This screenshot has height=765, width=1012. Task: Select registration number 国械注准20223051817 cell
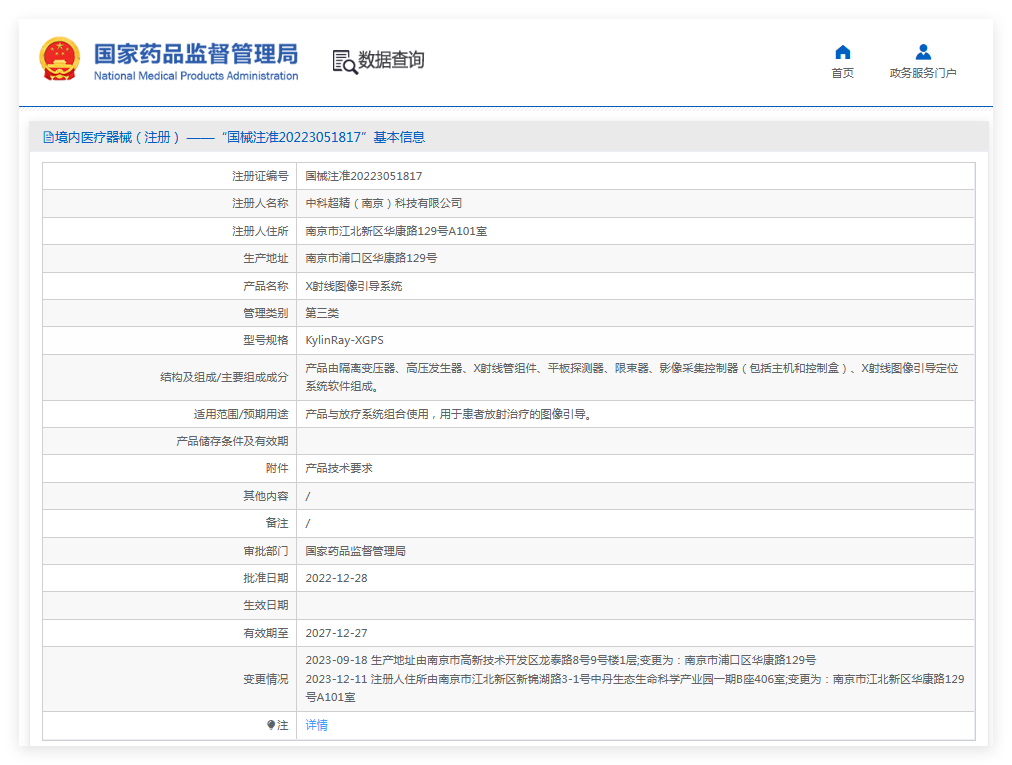coord(363,176)
